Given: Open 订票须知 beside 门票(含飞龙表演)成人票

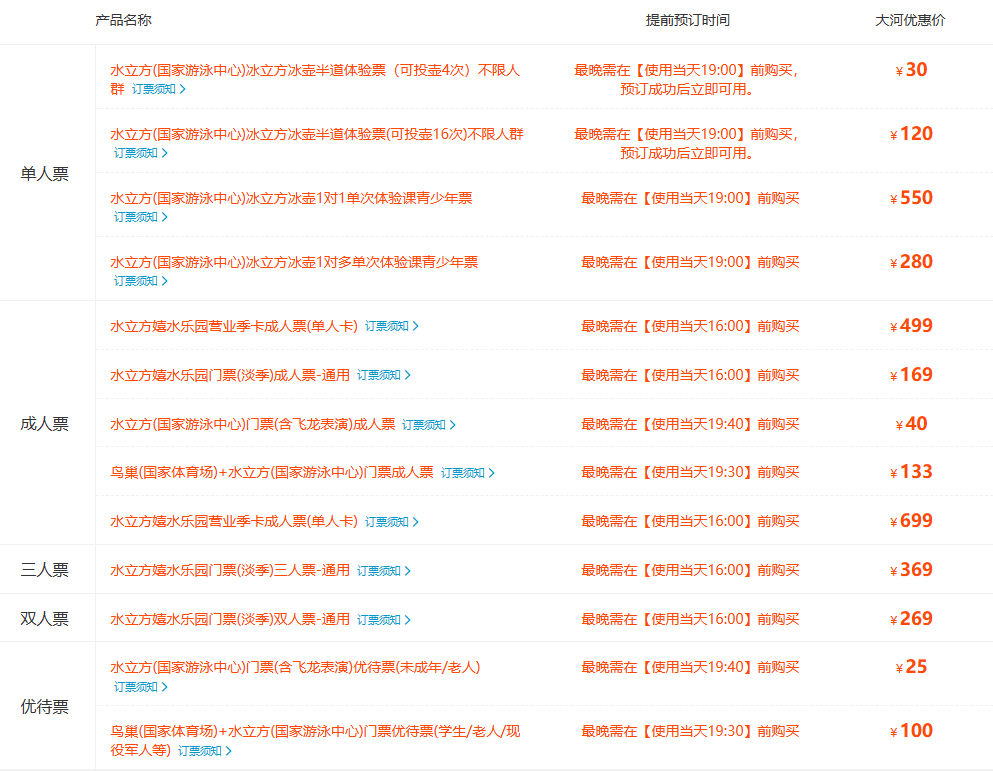Looking at the screenshot, I should tap(429, 425).
